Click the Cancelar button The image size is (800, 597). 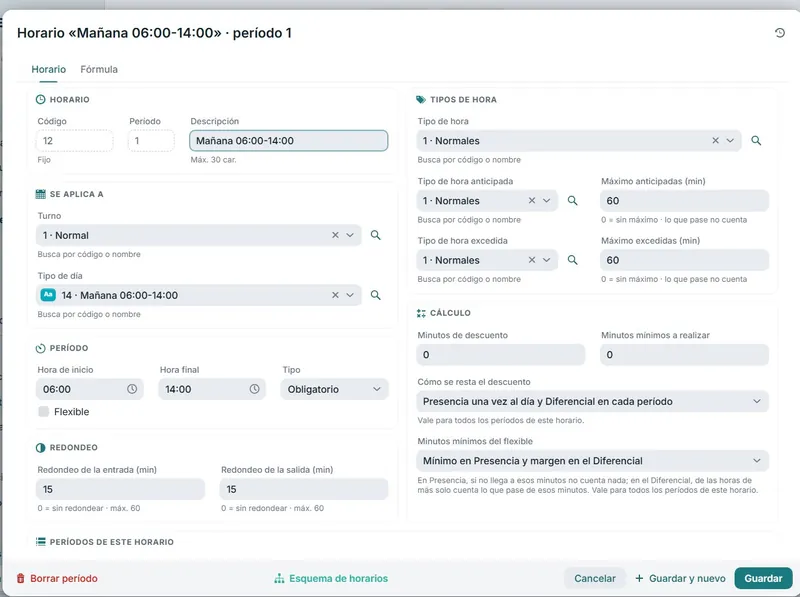click(595, 578)
